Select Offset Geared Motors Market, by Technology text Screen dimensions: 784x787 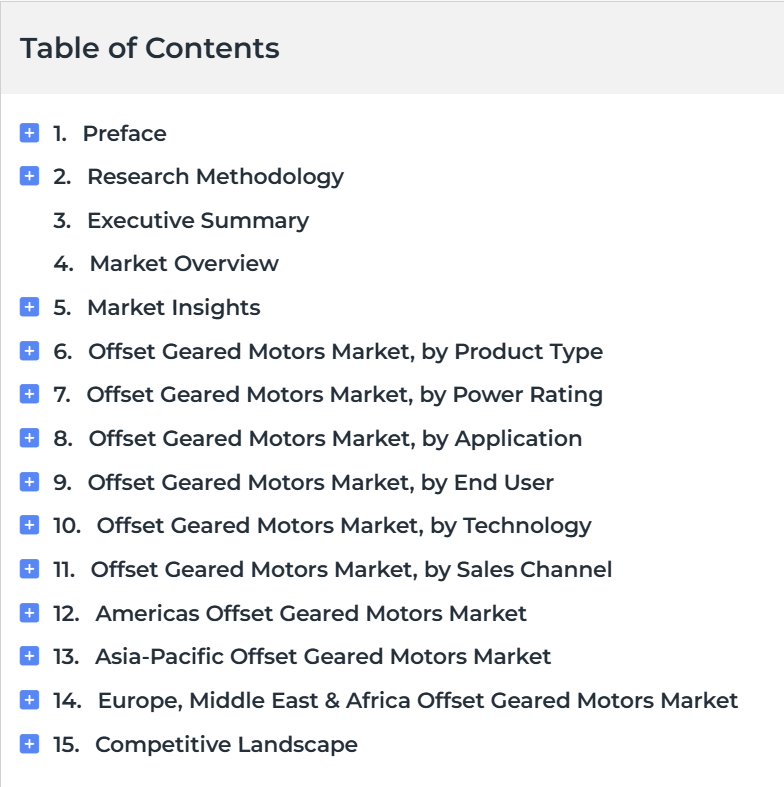(x=344, y=526)
